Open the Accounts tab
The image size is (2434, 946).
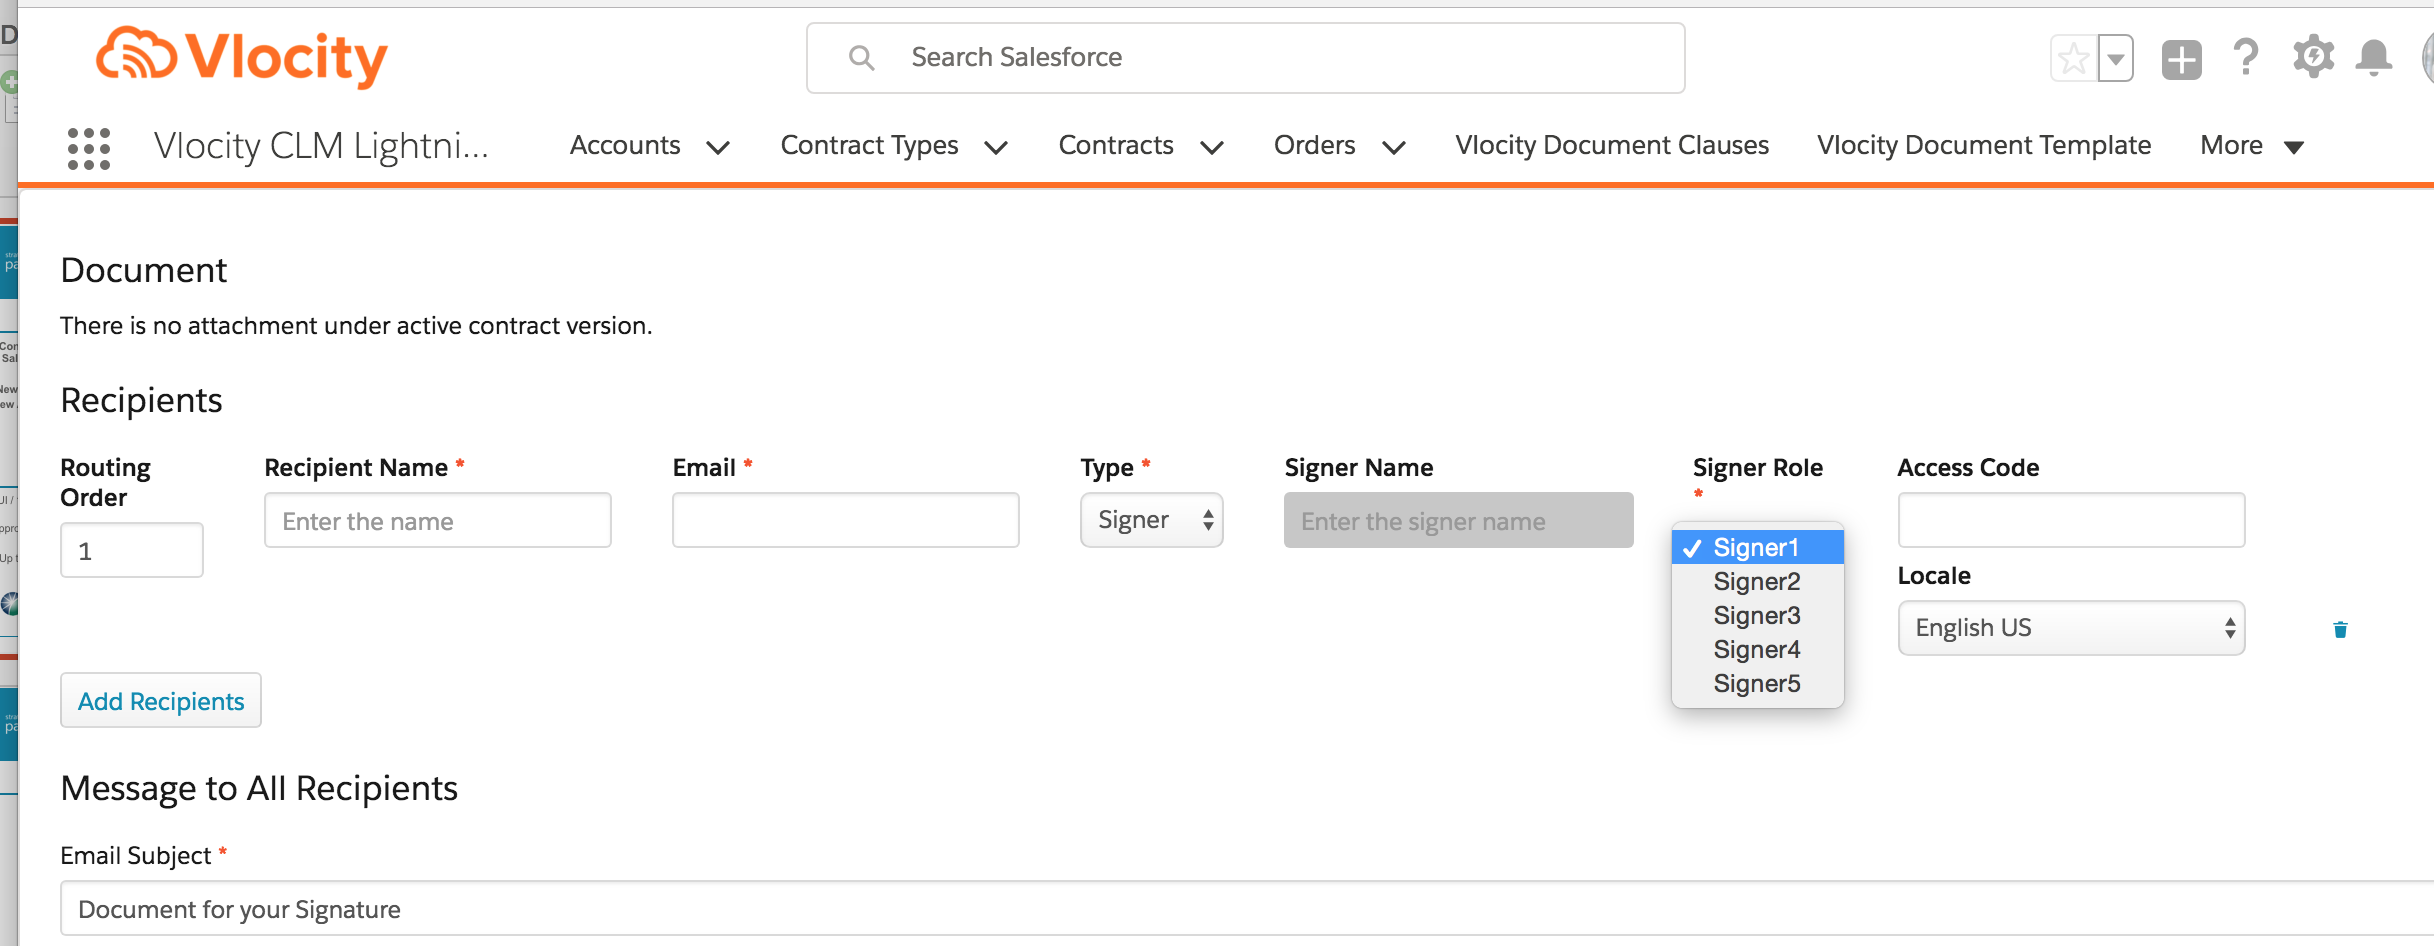(625, 146)
